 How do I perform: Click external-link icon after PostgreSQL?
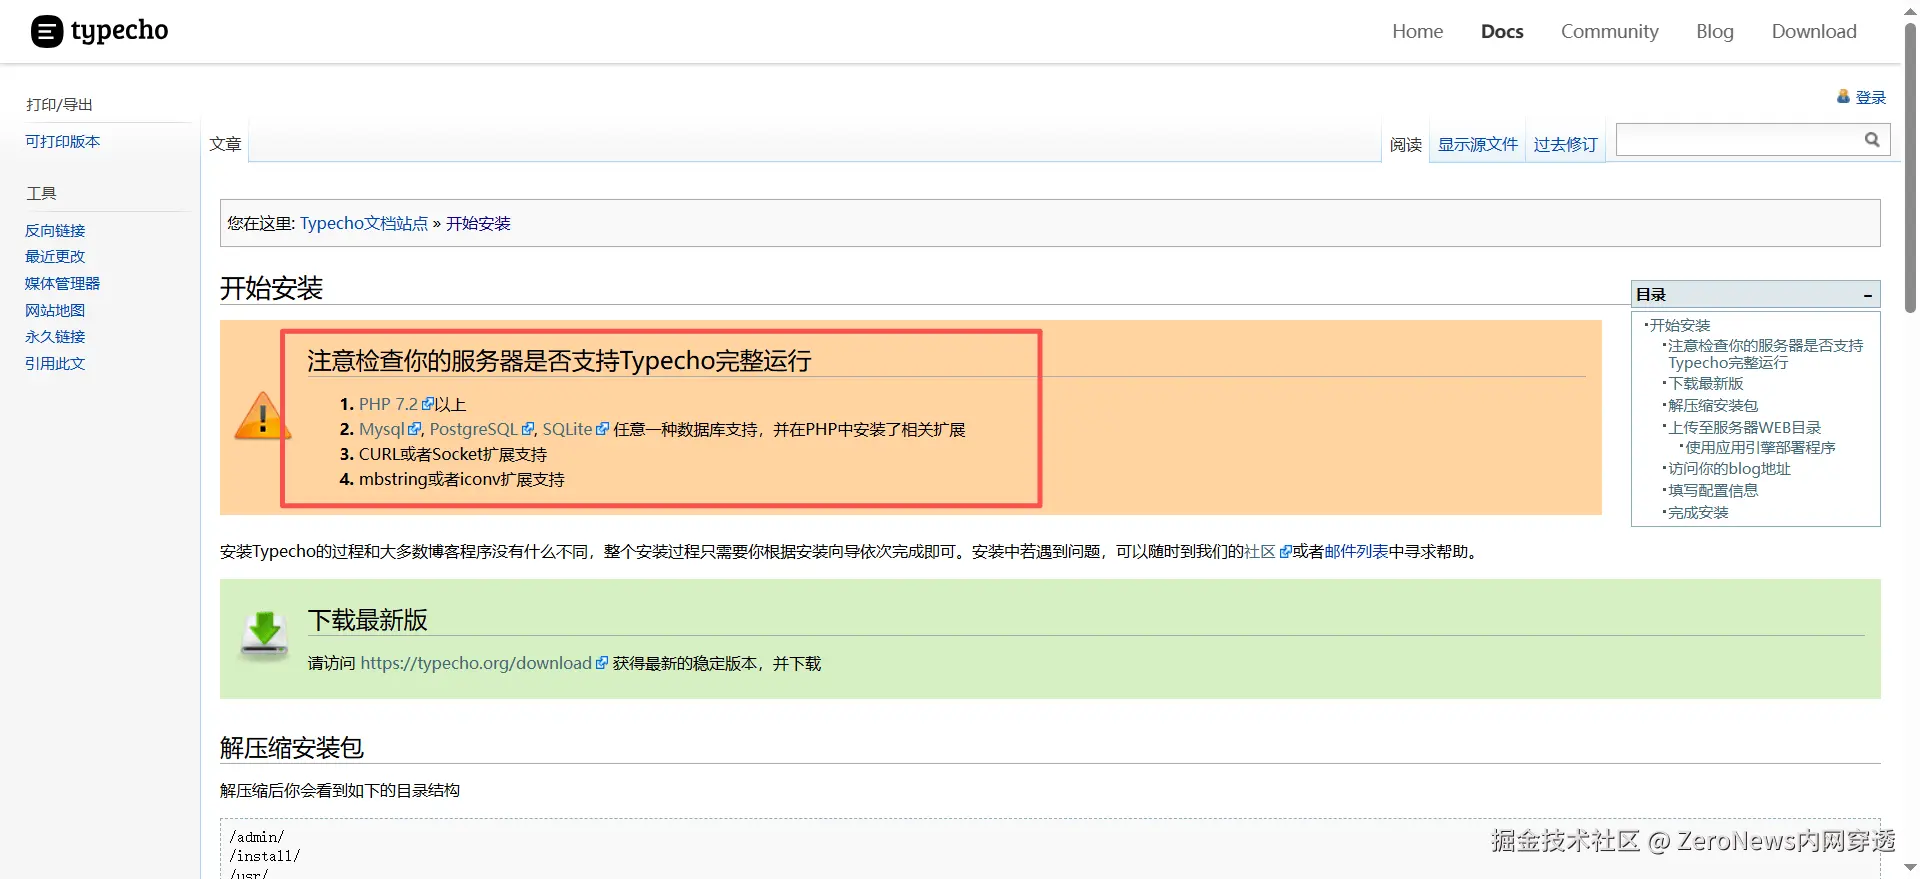528,429
